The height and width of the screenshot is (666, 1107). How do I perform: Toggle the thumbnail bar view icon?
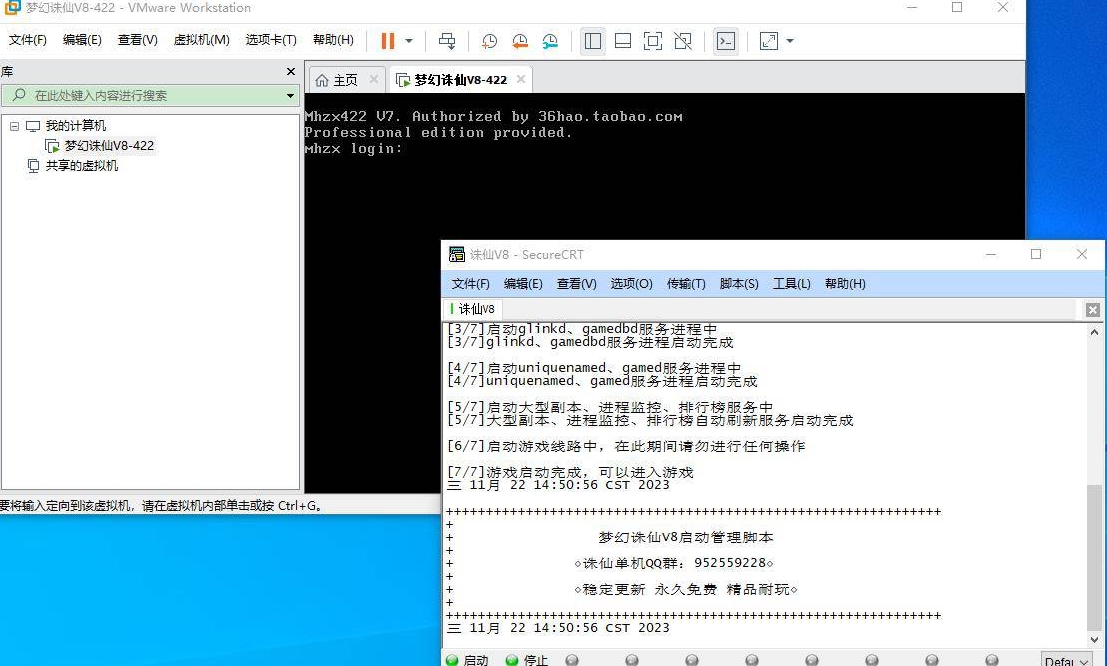point(623,41)
